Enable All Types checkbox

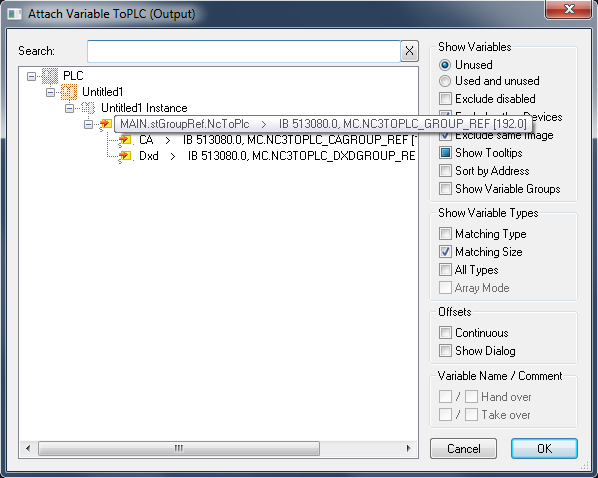pyautogui.click(x=445, y=269)
